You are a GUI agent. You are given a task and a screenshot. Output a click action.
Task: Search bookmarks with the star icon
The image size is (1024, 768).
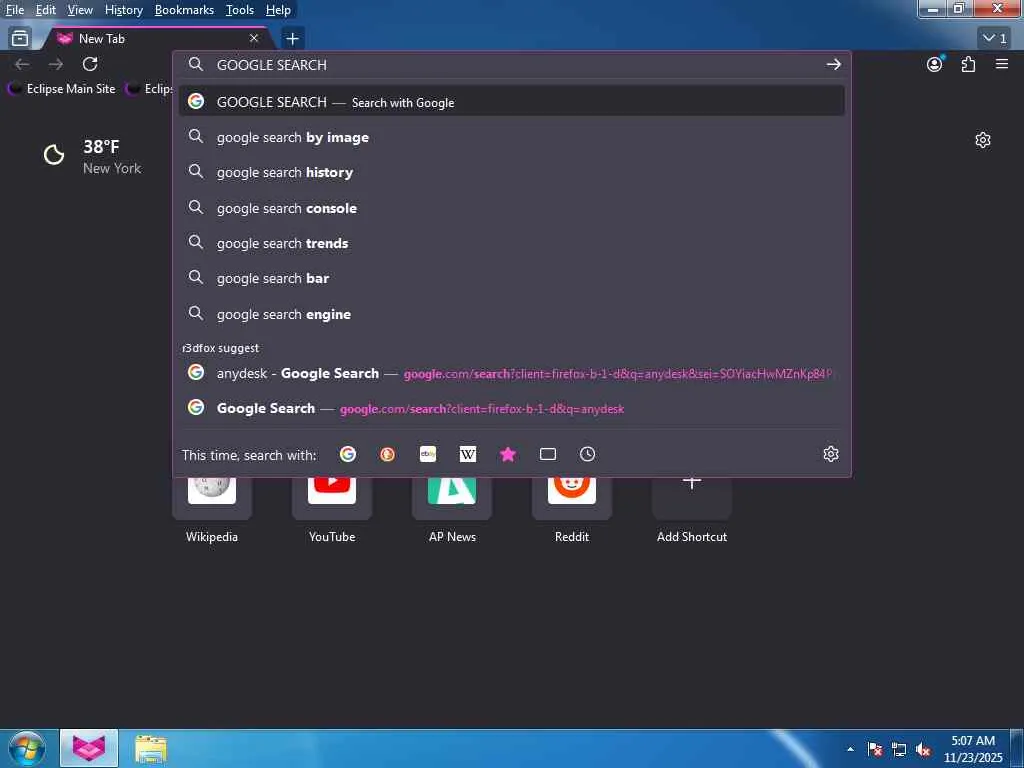(x=508, y=454)
